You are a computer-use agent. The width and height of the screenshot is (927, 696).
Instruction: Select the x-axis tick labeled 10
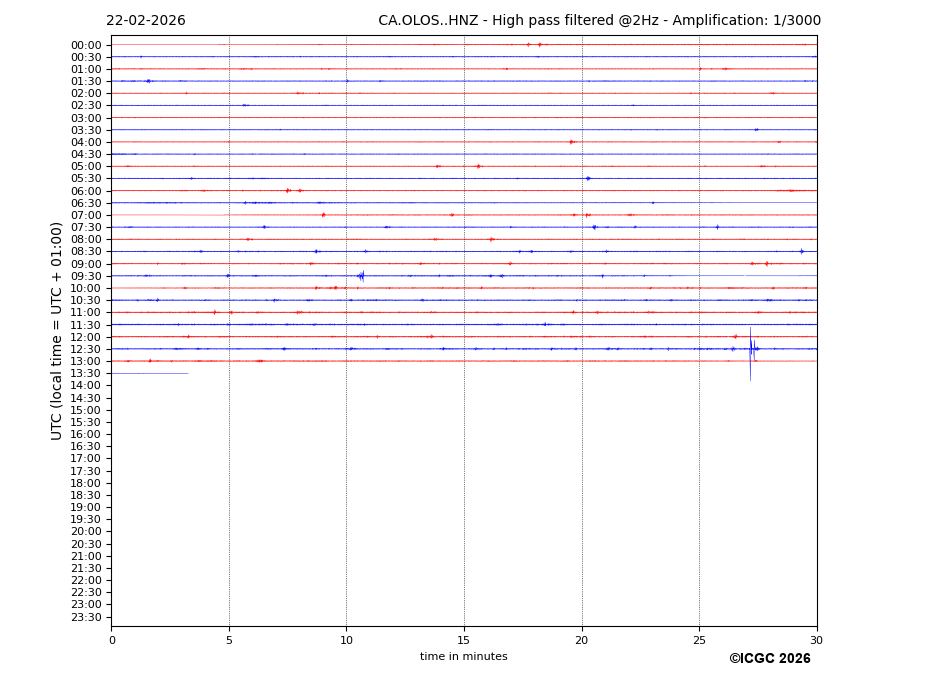pos(346,640)
